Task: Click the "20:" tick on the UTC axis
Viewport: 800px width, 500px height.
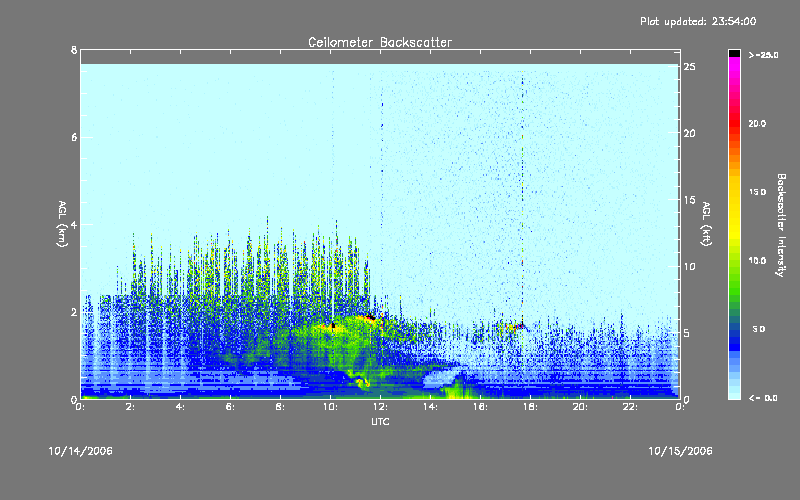Action: (581, 407)
